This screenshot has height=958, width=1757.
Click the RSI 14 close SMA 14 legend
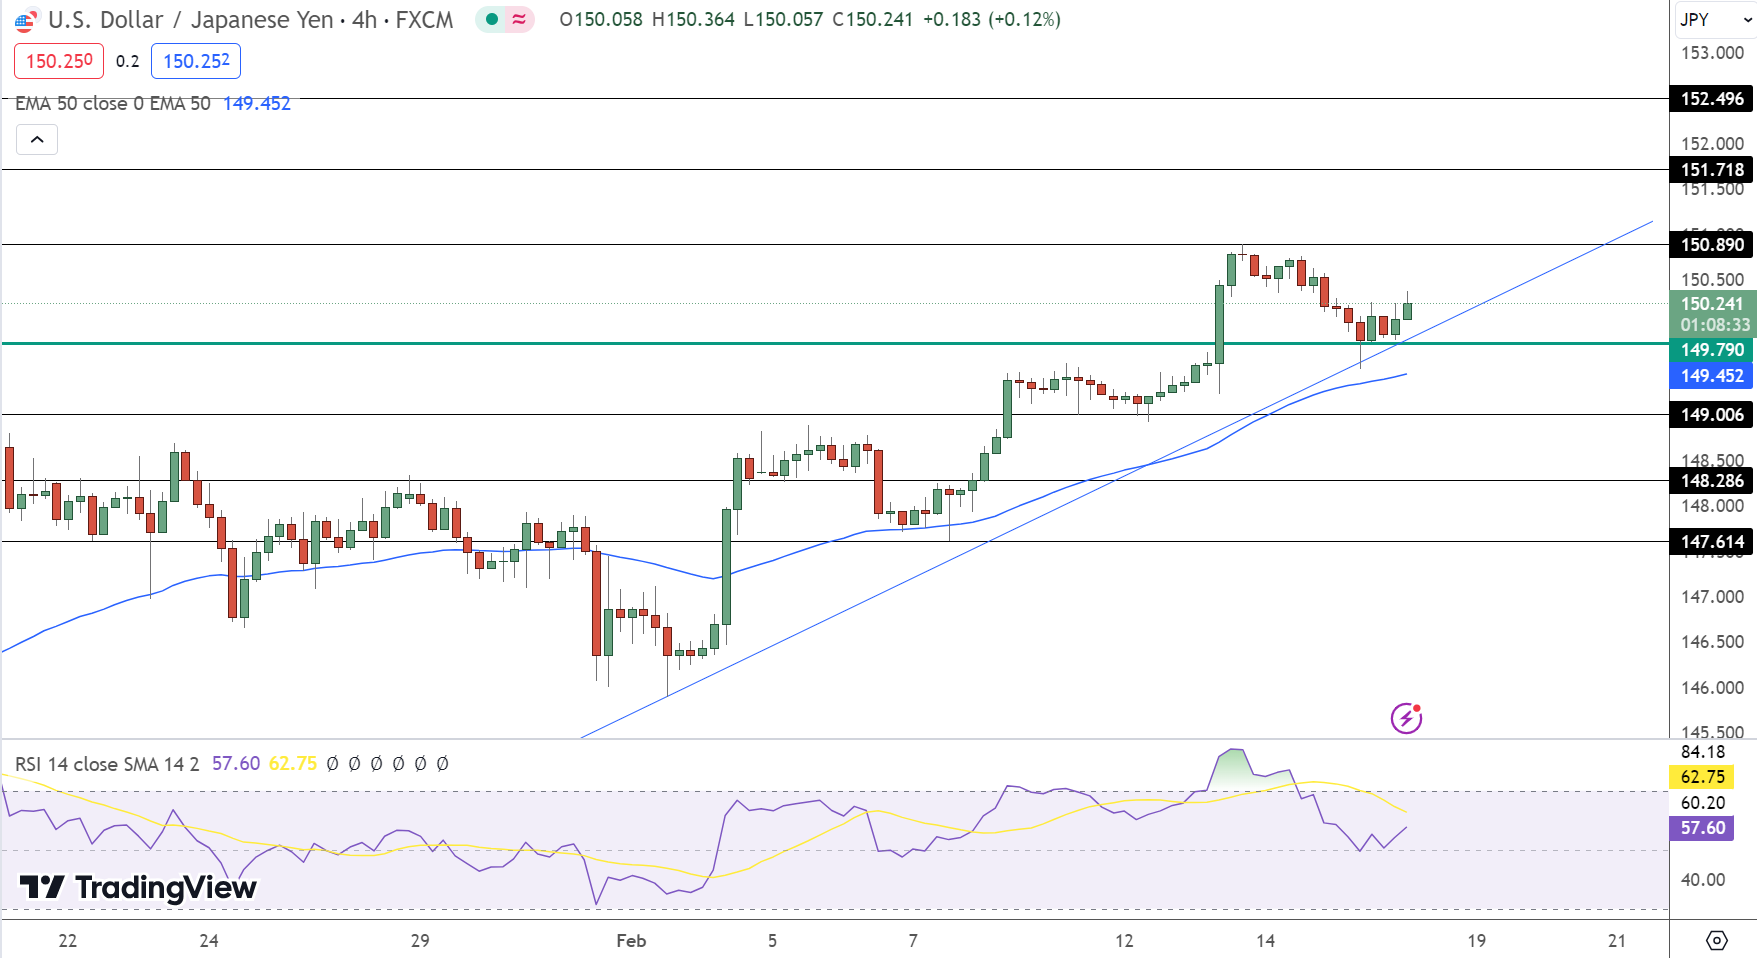107,764
